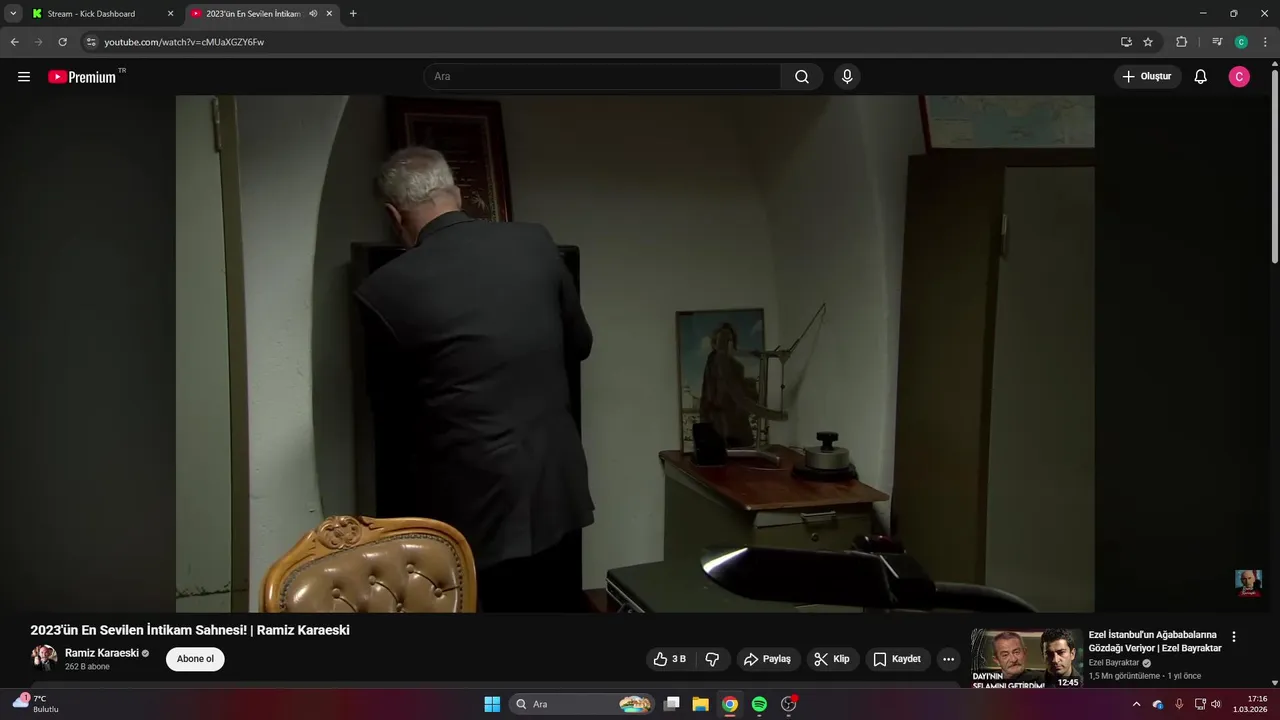Viewport: 1280px width, 720px height.
Task: Click the page vertical scrollbar
Action: [1274, 165]
